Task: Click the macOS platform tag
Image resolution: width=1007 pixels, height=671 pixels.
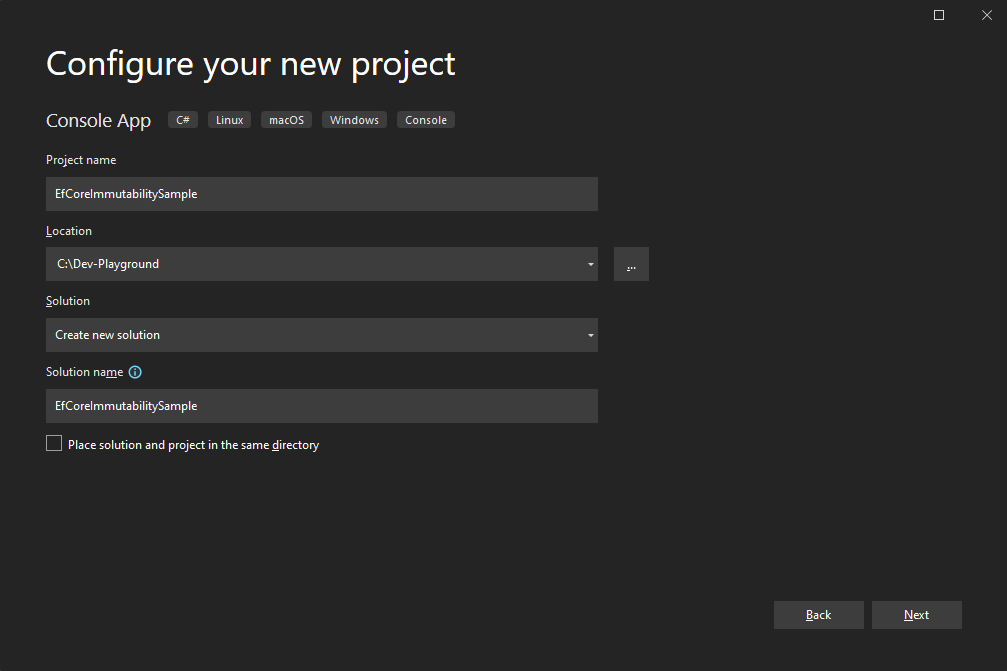Action: tap(287, 120)
